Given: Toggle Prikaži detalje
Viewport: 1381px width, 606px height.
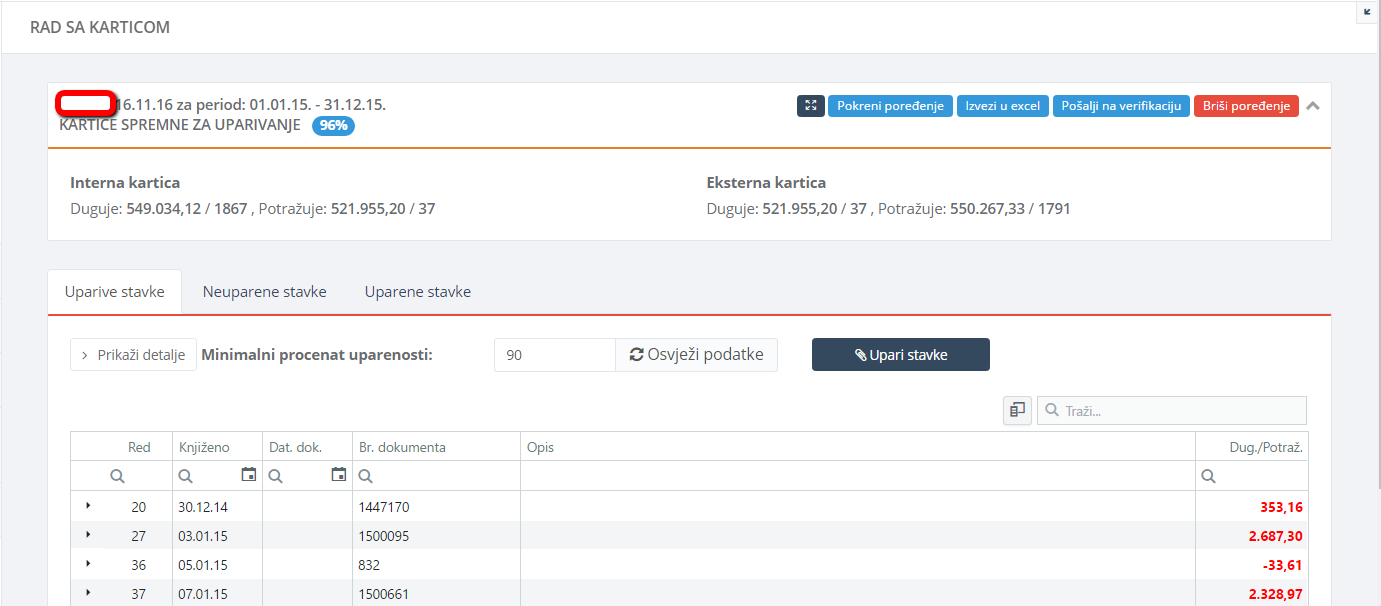Looking at the screenshot, I should tap(133, 355).
